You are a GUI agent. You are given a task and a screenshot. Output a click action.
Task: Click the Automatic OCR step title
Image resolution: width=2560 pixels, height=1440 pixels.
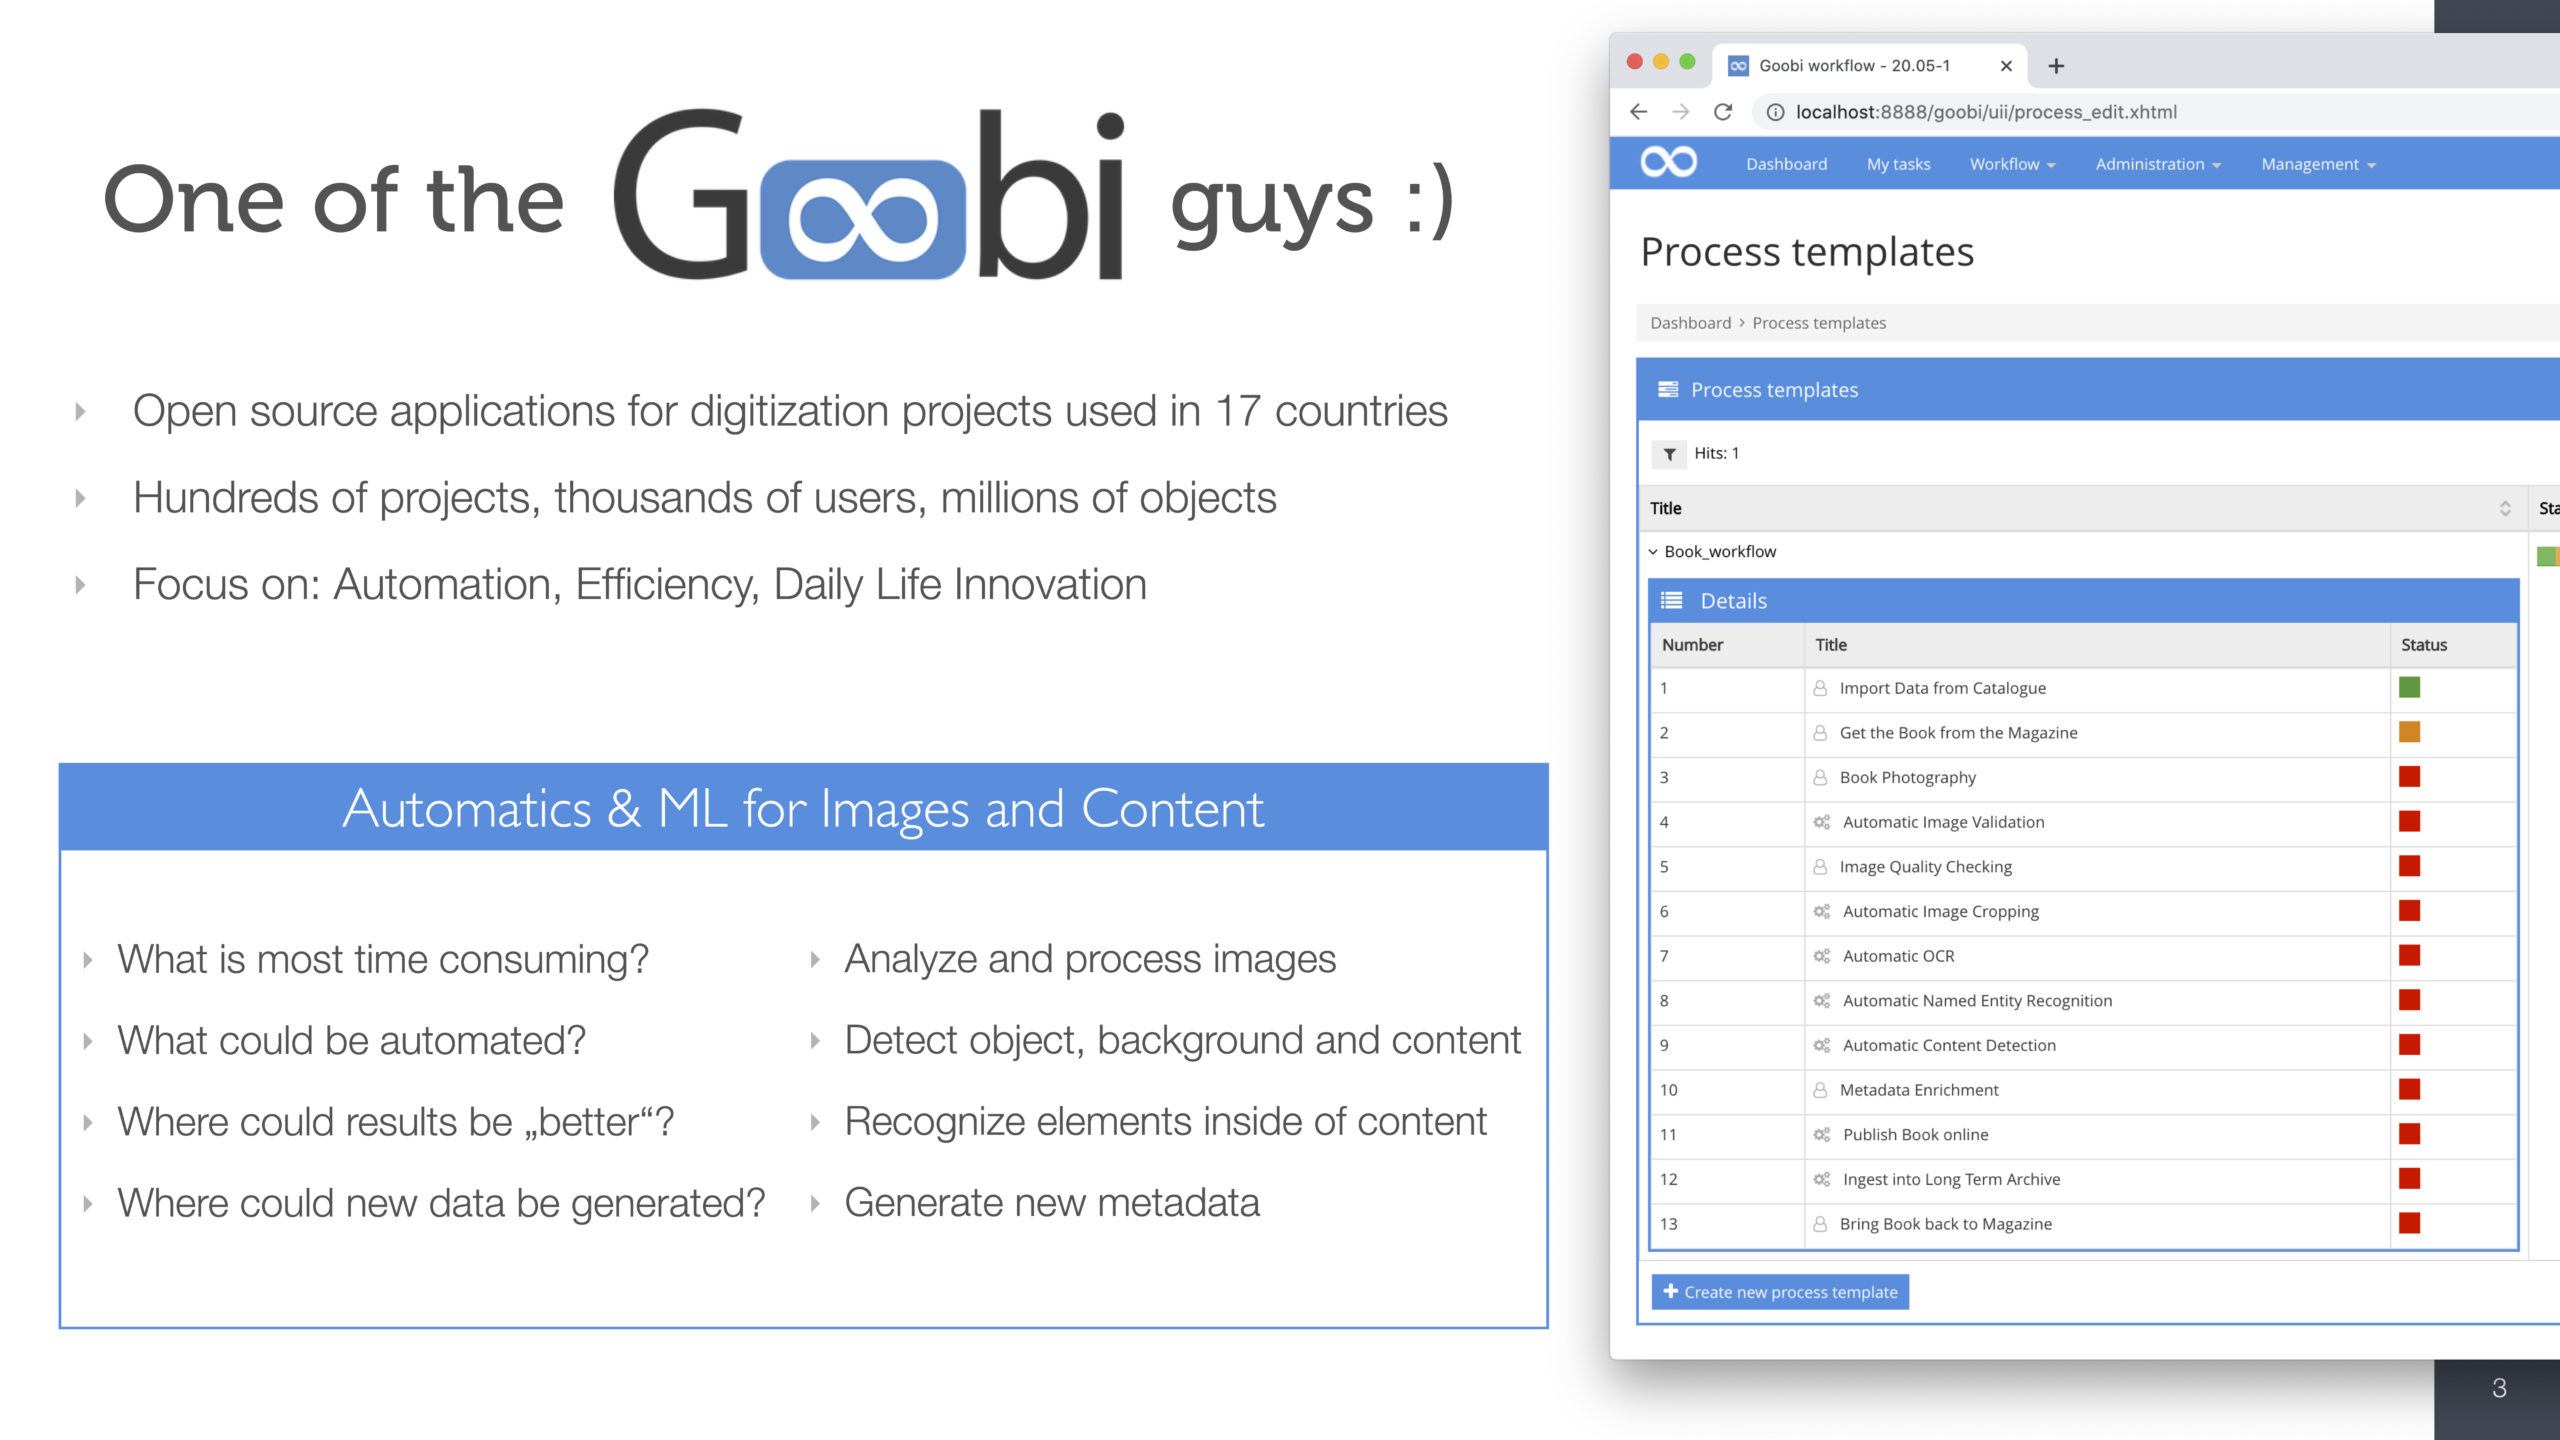point(1898,956)
